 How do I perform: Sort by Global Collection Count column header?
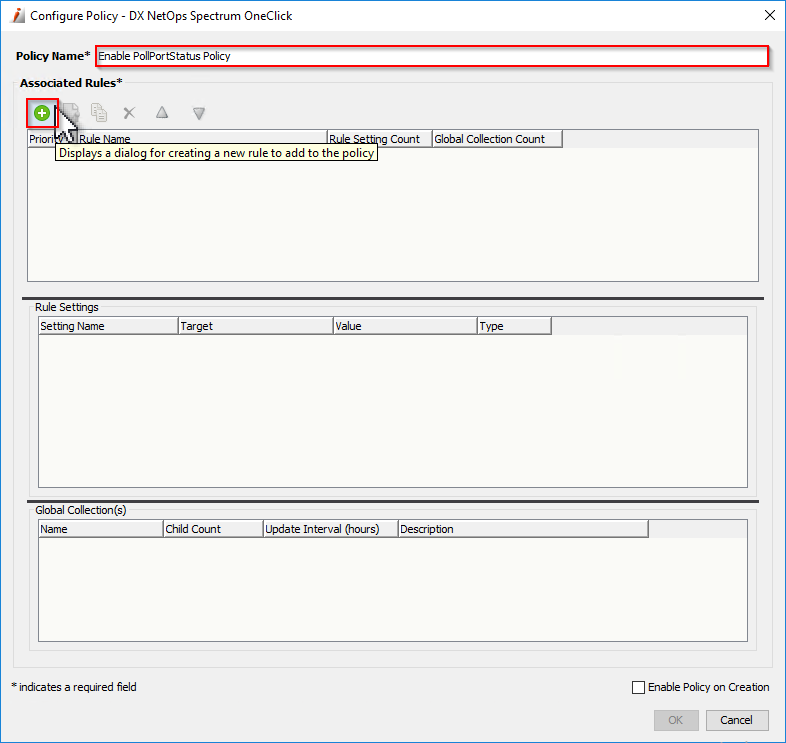496,139
